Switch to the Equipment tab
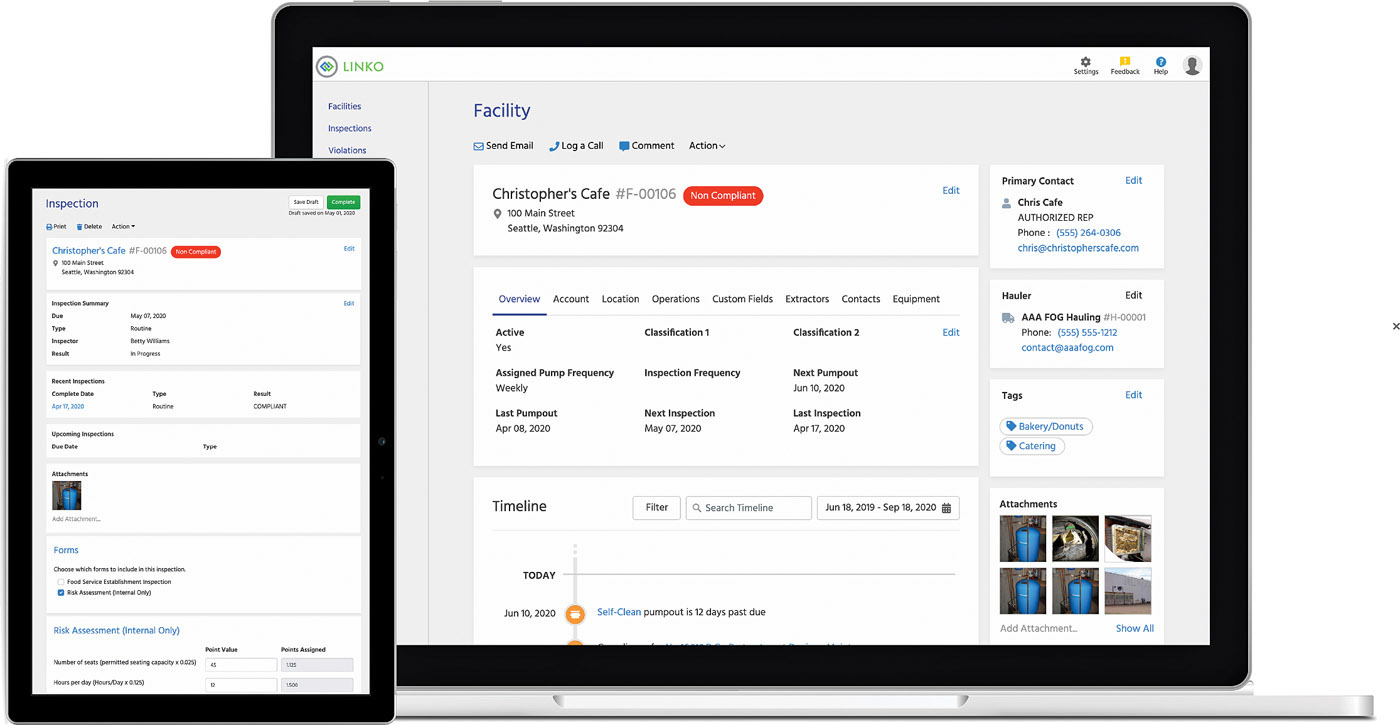The image size is (1400, 725). tap(916, 299)
